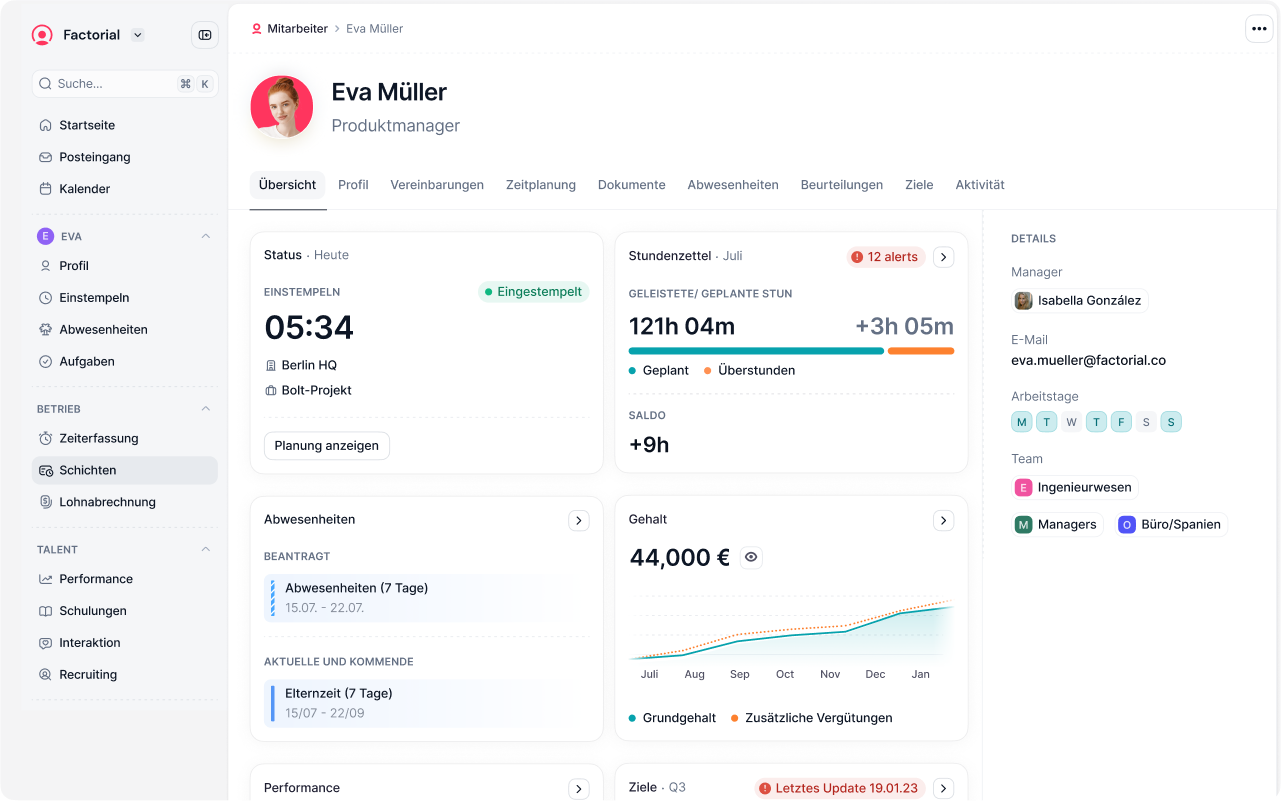The width and height of the screenshot is (1281, 801).
Task: Open Recruiting via its sidebar icon
Action: pos(45,675)
